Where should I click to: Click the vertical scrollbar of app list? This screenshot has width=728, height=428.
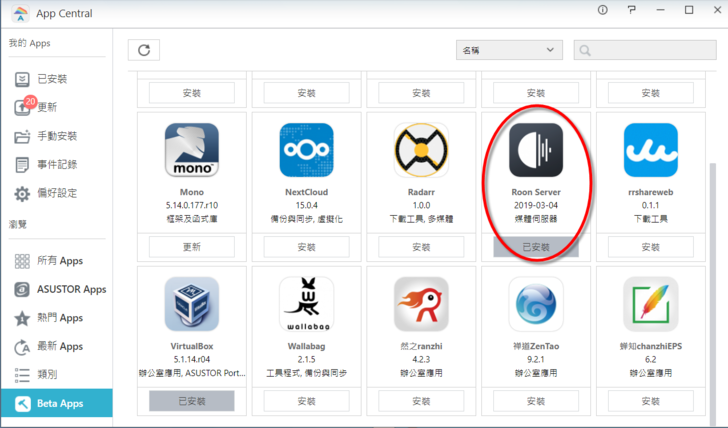(712, 280)
